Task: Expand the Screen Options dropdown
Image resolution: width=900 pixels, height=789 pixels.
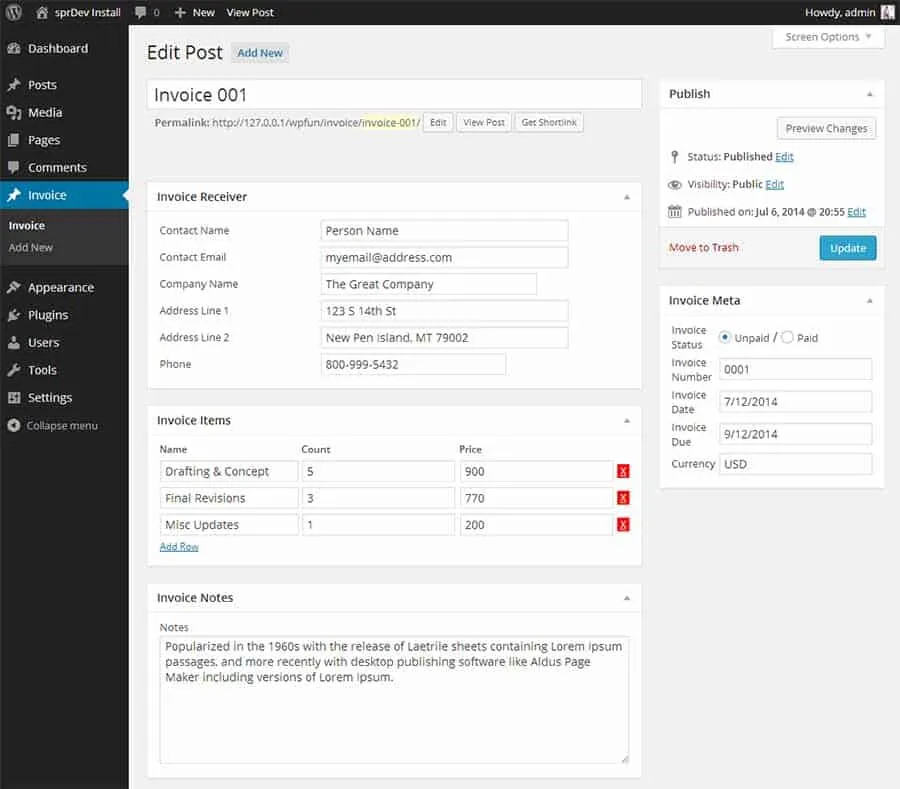Action: tap(828, 37)
